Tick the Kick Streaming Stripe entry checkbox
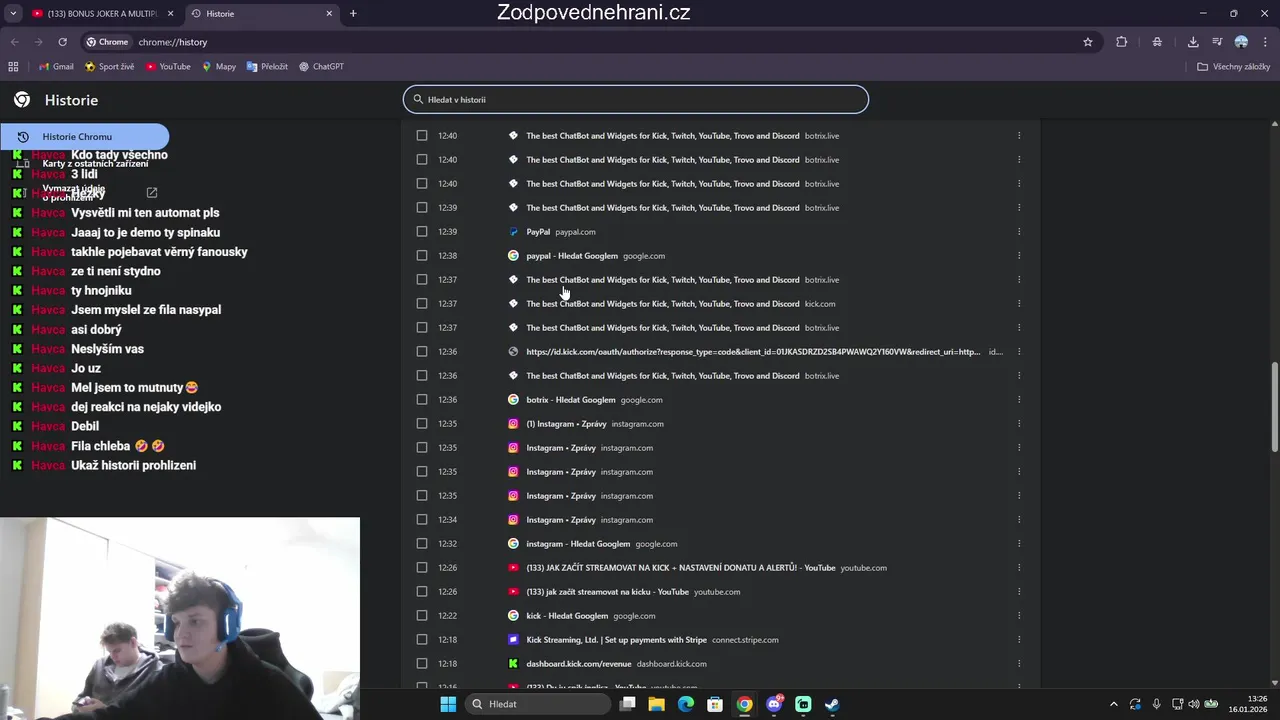1280x720 pixels. 422,640
